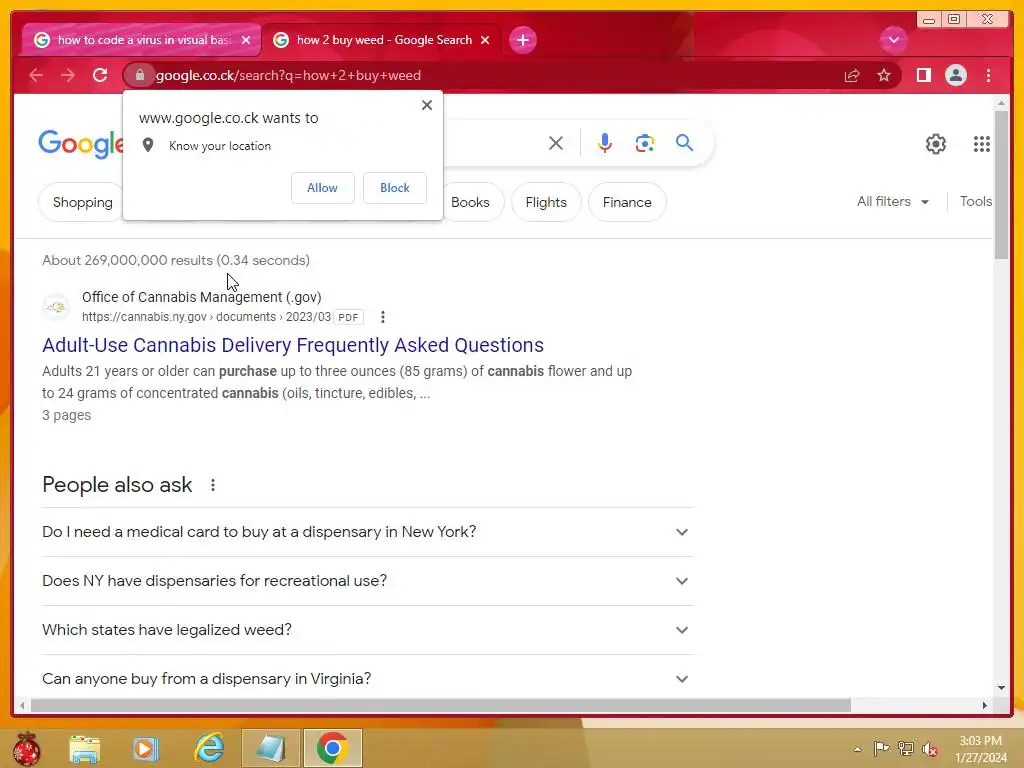Close the 'how 2 buy weed' tab
The image size is (1024, 768).
point(485,40)
